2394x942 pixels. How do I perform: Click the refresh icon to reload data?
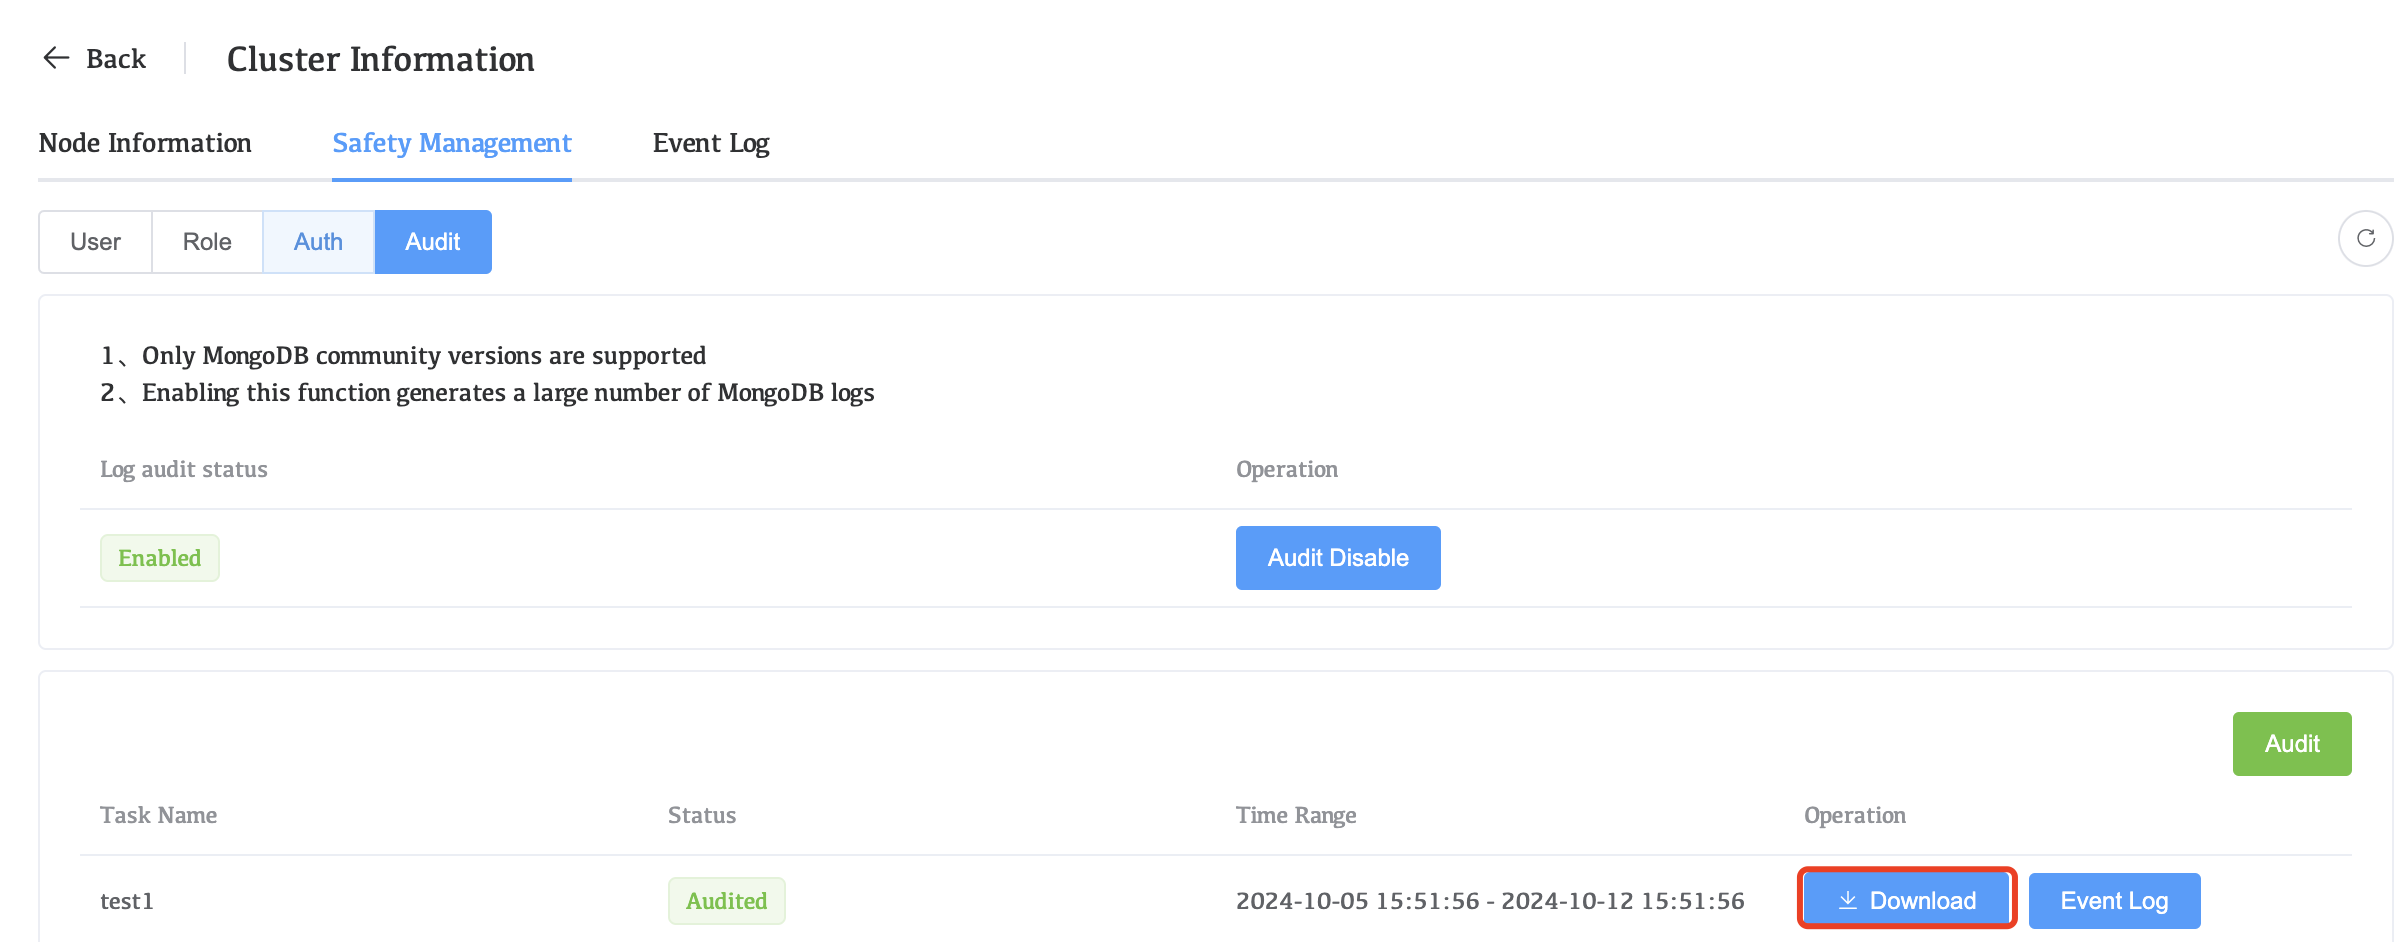[x=2365, y=239]
